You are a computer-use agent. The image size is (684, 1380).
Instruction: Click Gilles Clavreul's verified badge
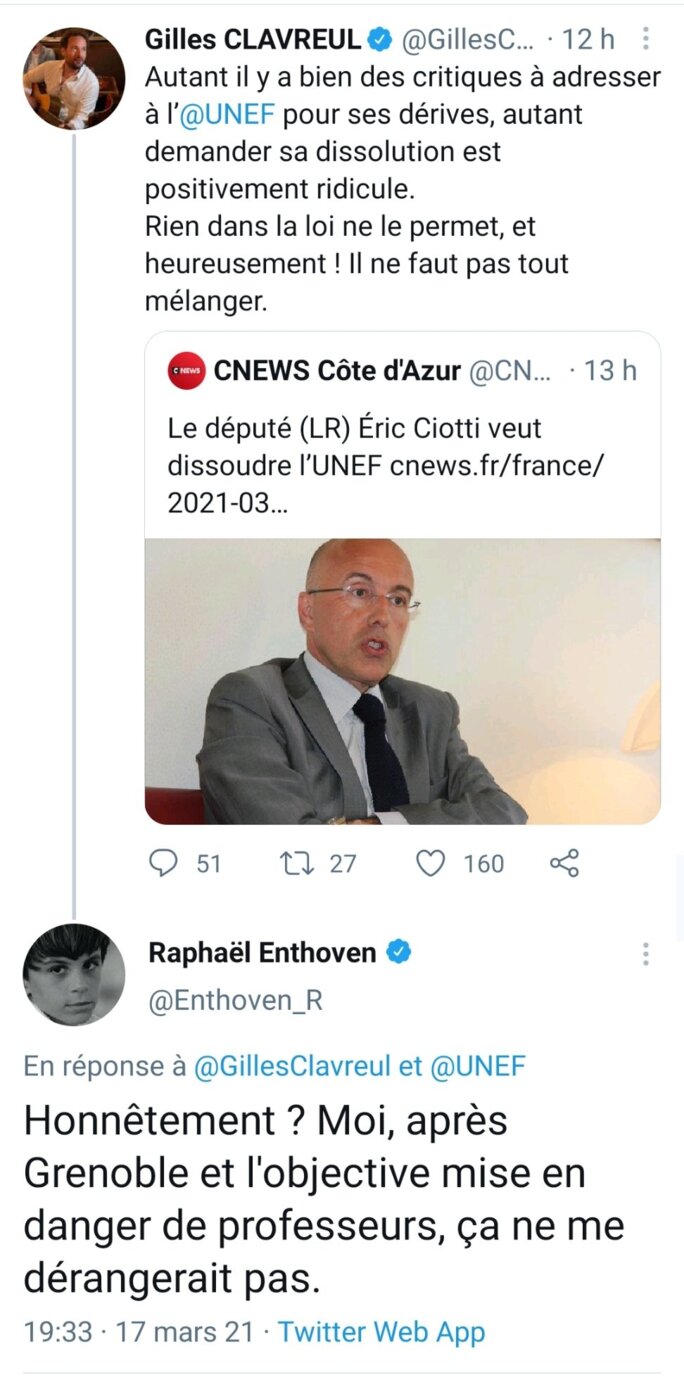coord(380,40)
